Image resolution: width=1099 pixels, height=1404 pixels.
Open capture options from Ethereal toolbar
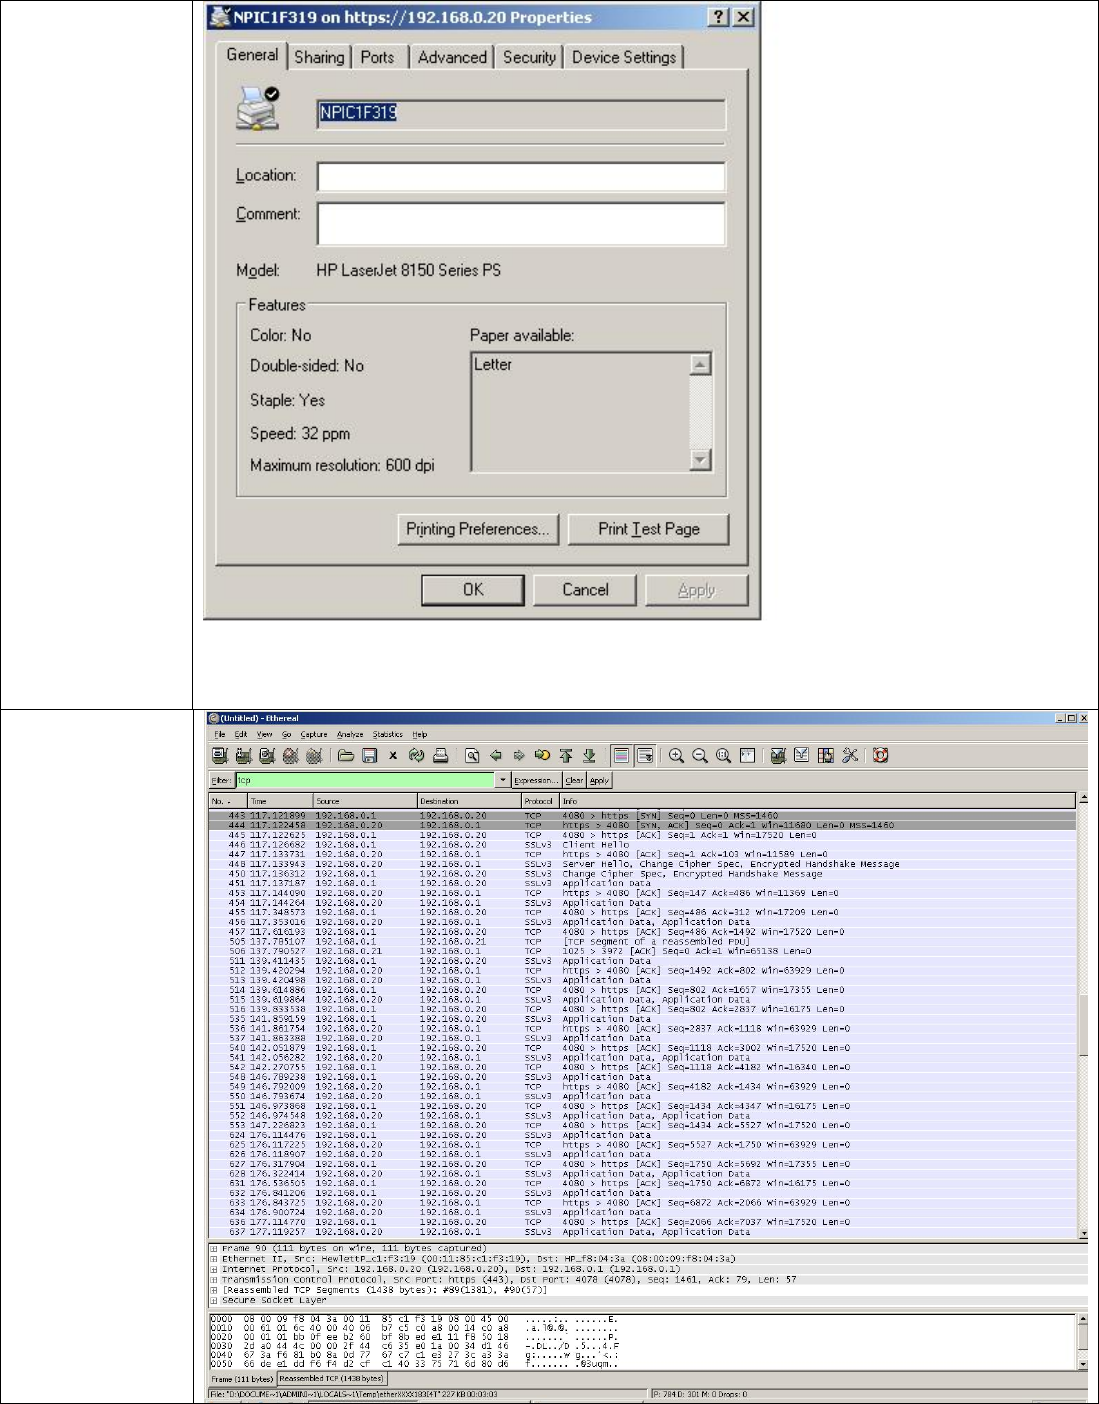[243, 756]
